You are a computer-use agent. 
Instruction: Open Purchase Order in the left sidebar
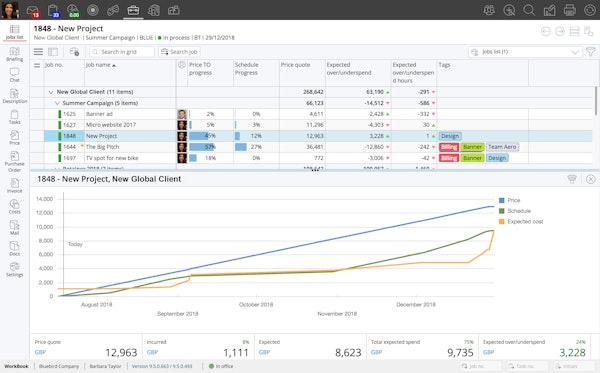[15, 162]
